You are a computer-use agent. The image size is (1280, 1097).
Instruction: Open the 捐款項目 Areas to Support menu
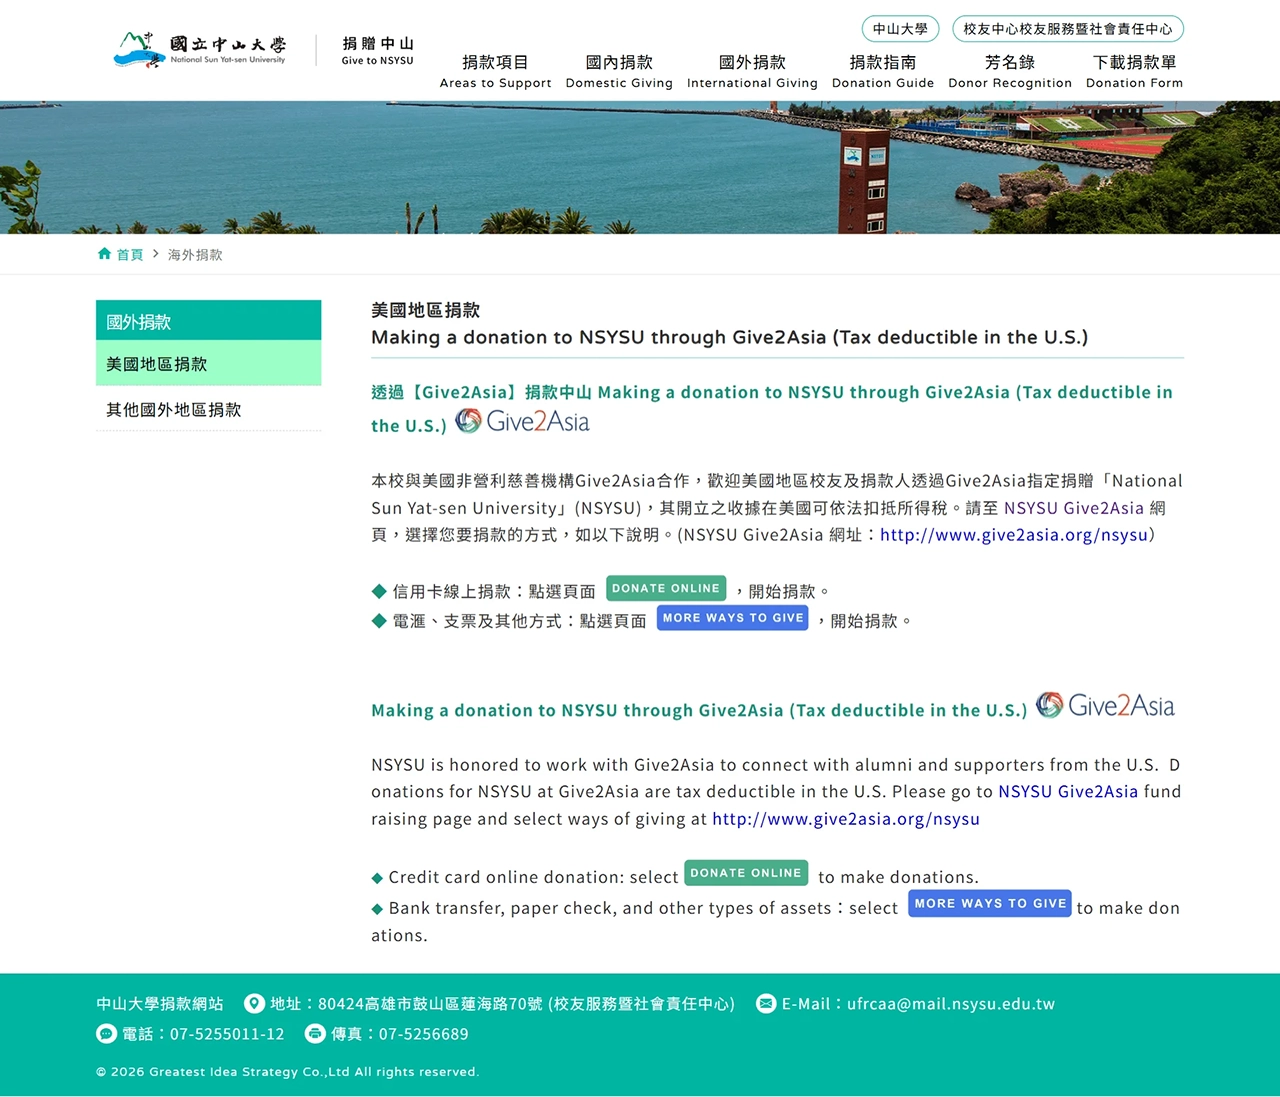click(496, 71)
